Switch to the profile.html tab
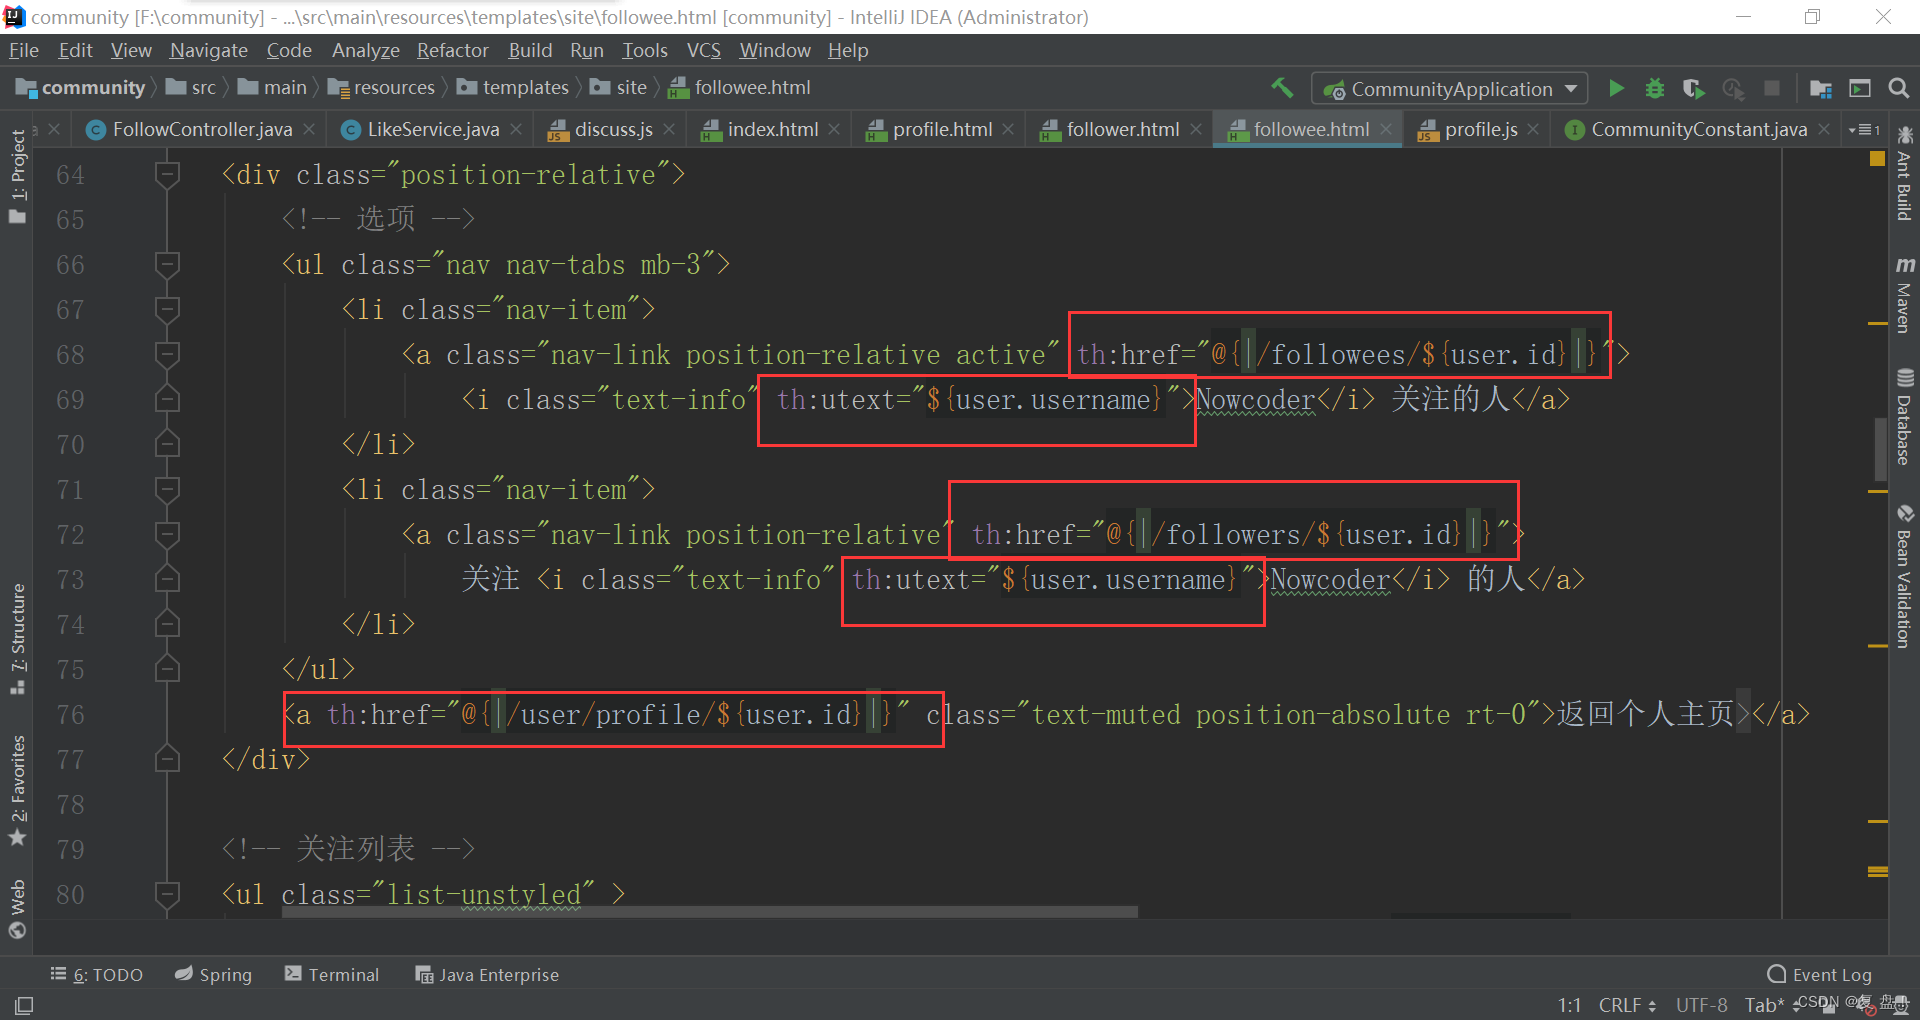Image resolution: width=1920 pixels, height=1020 pixels. point(941,129)
